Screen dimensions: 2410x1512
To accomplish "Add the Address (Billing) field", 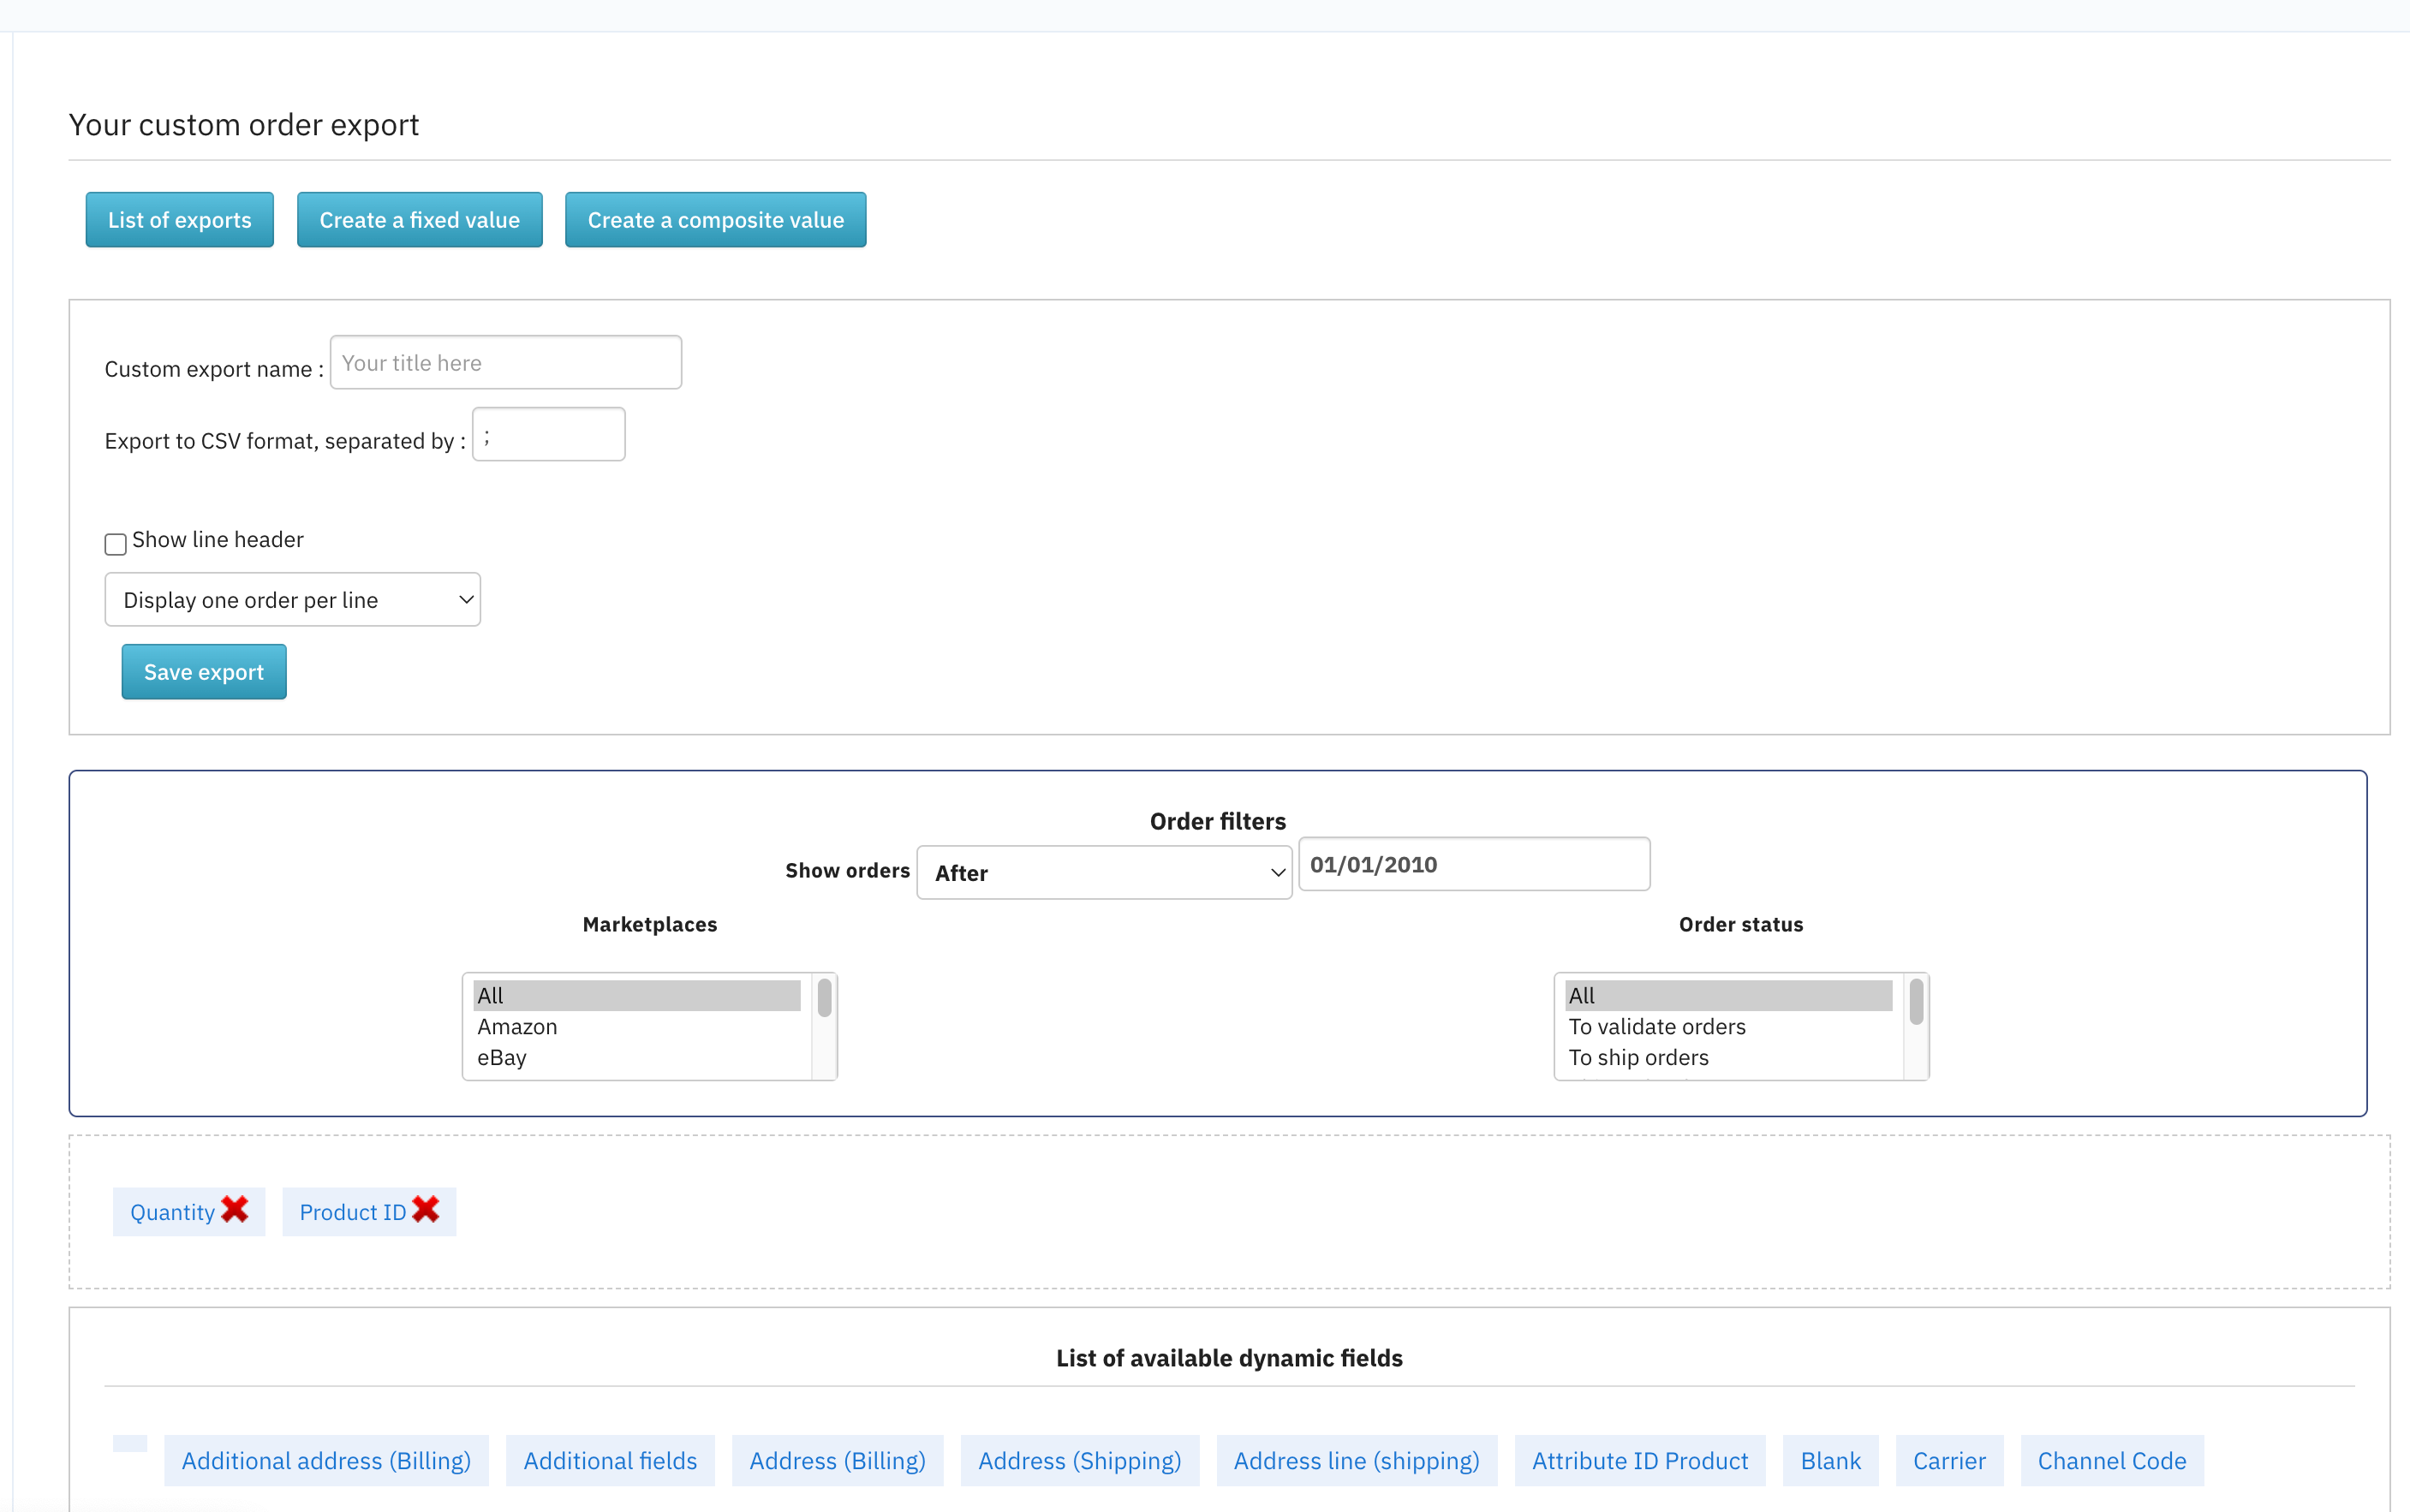I will 837,1461.
